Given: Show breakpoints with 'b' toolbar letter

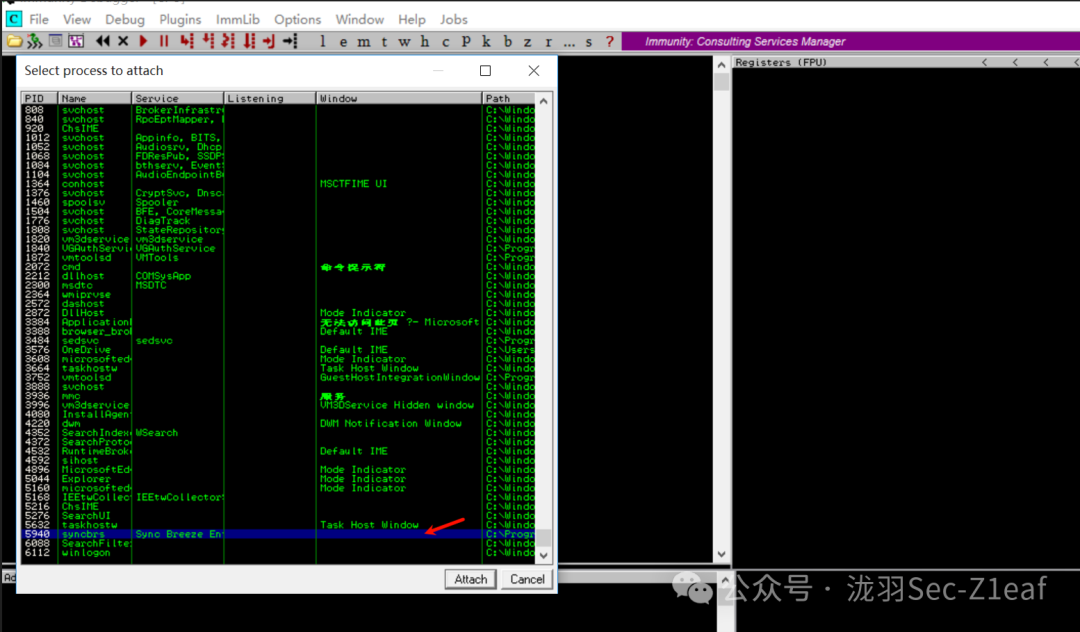Looking at the screenshot, I should pos(508,41).
